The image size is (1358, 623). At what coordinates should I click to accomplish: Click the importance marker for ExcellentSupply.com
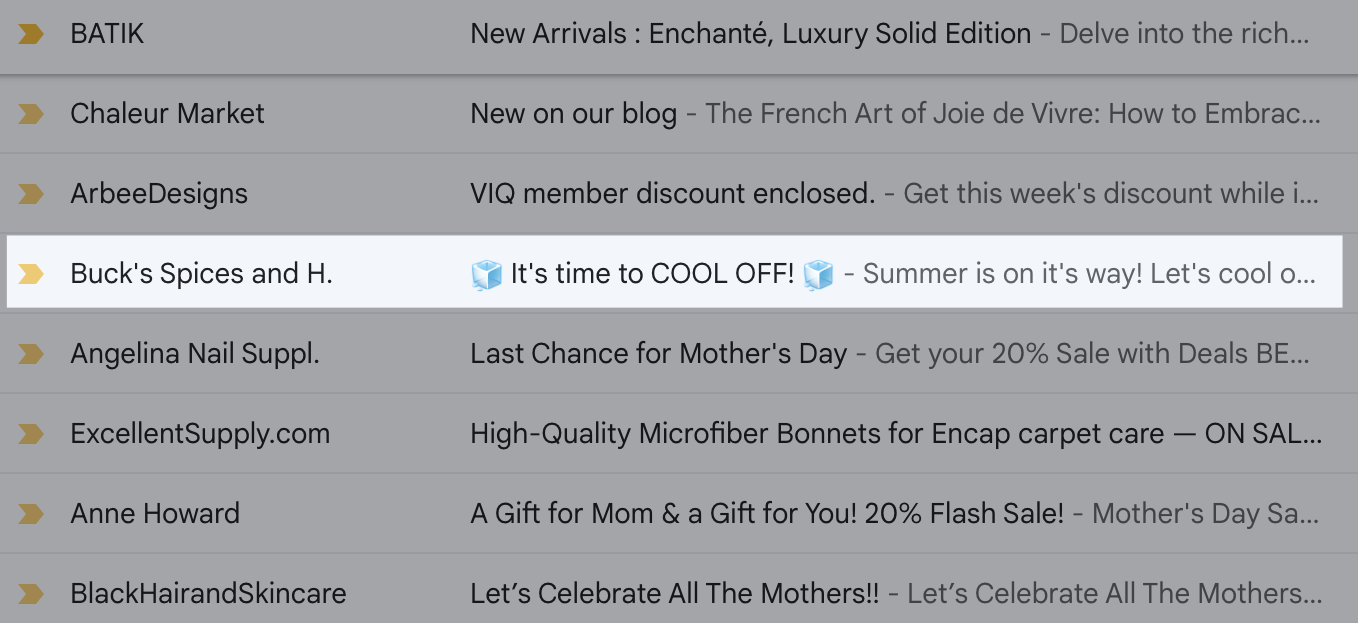coord(32,433)
